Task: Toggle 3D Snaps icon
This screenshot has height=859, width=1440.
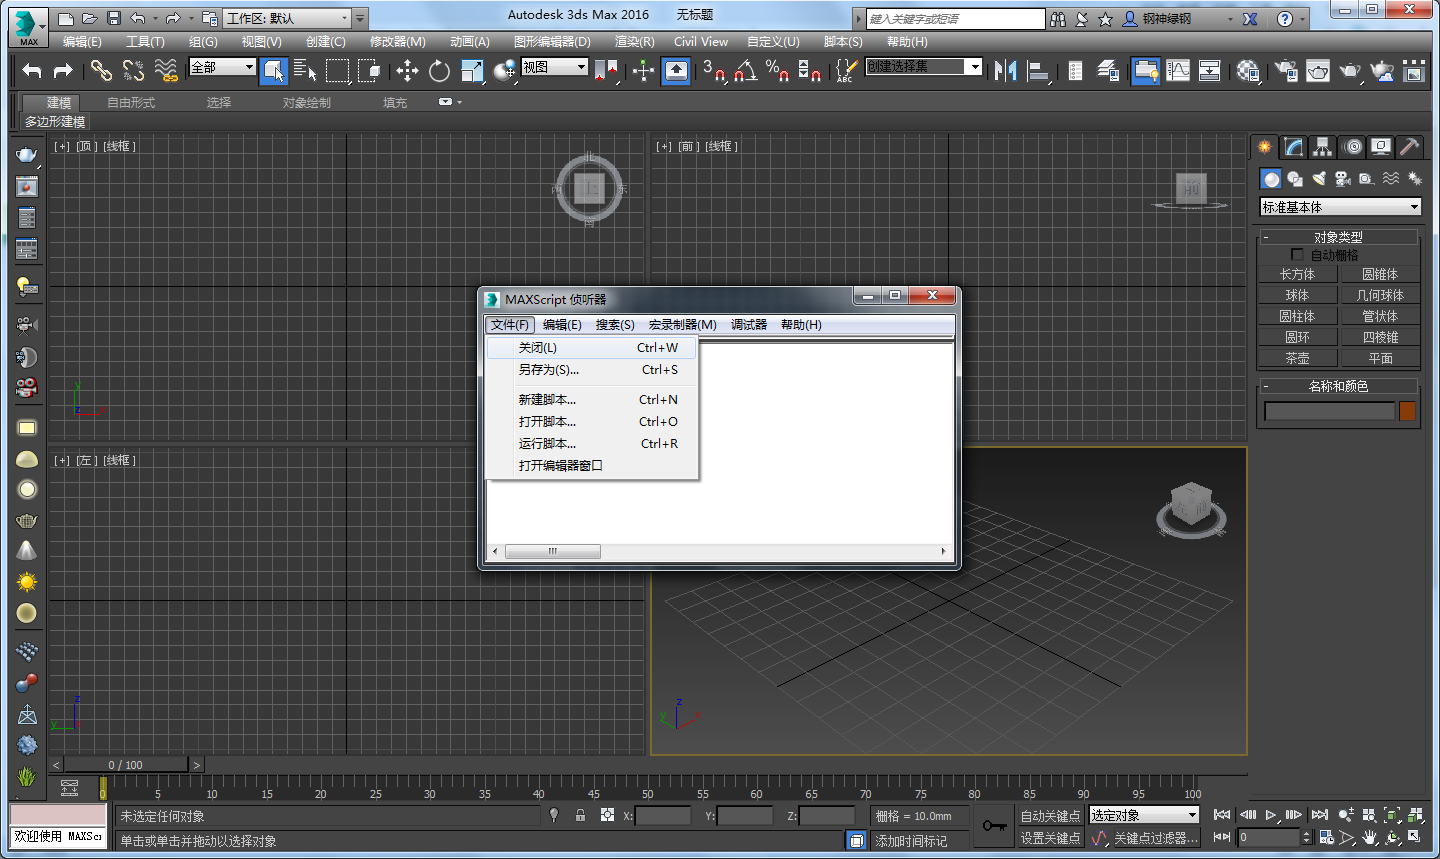Action: (x=714, y=70)
